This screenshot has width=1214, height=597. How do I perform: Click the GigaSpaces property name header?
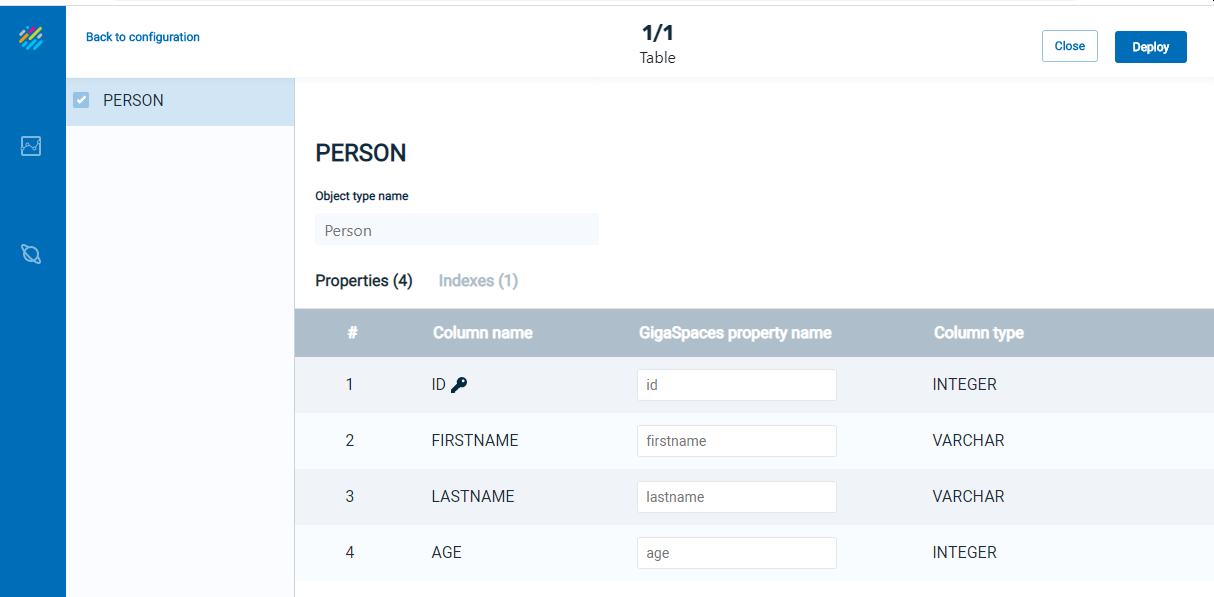pyautogui.click(x=735, y=333)
